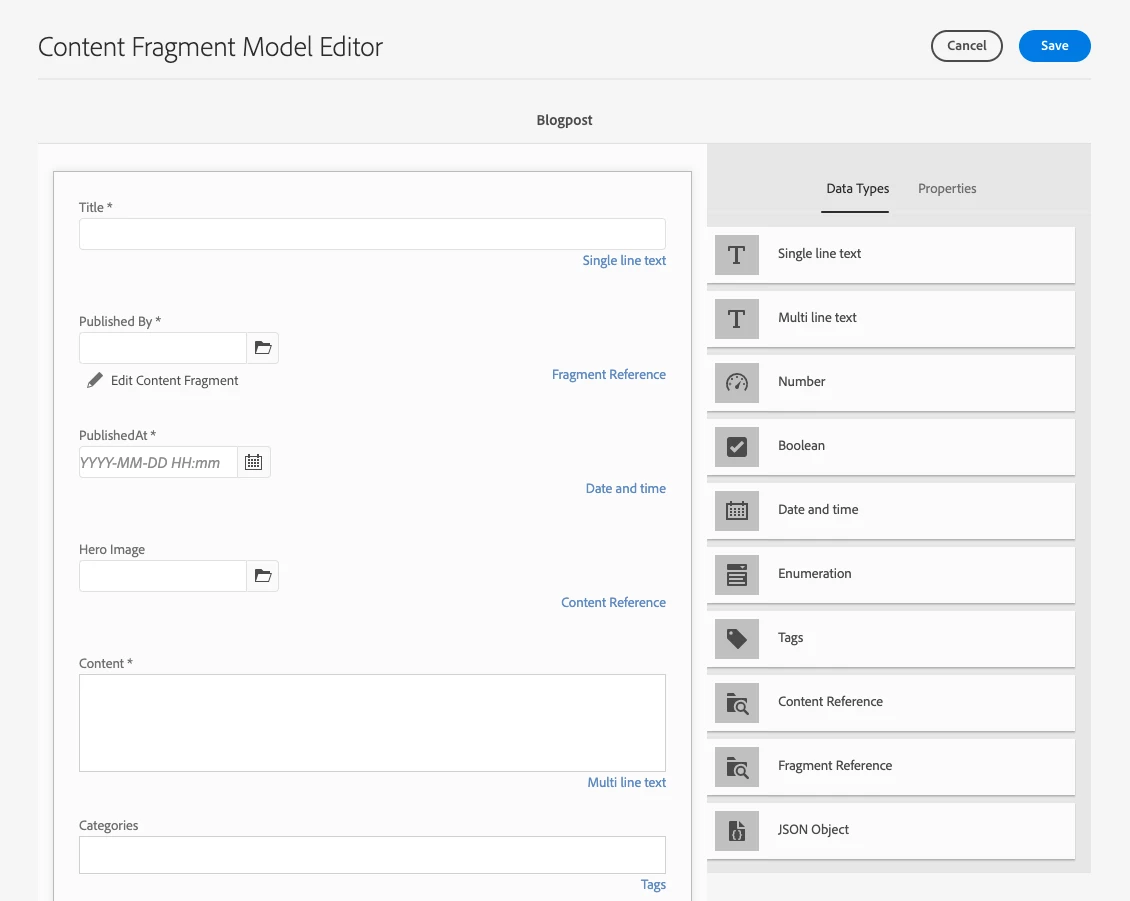This screenshot has width=1130, height=901.
Task: Click the Single line text data type icon
Action: (x=737, y=255)
